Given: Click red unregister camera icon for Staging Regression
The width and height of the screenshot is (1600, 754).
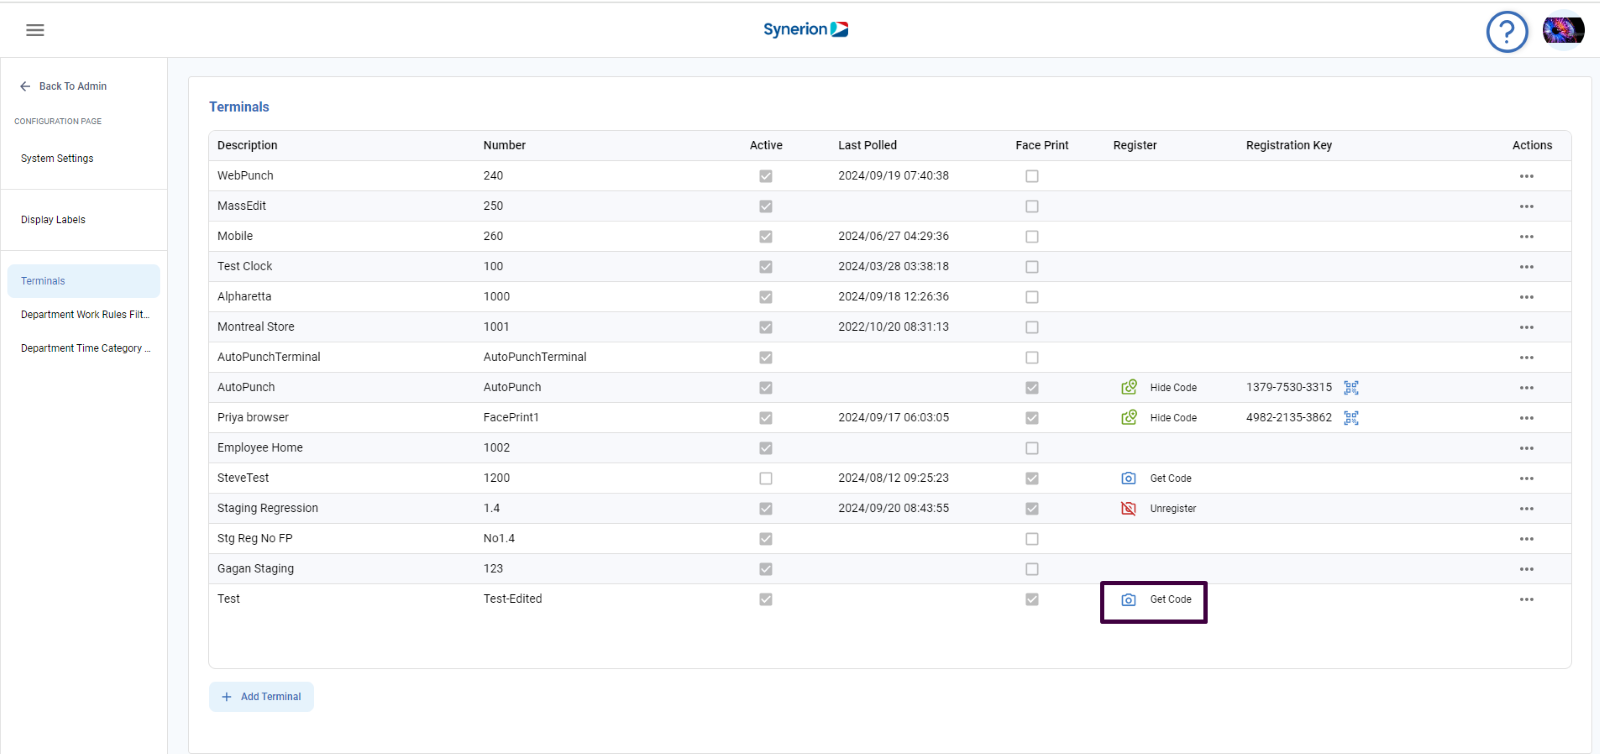Looking at the screenshot, I should tap(1128, 508).
